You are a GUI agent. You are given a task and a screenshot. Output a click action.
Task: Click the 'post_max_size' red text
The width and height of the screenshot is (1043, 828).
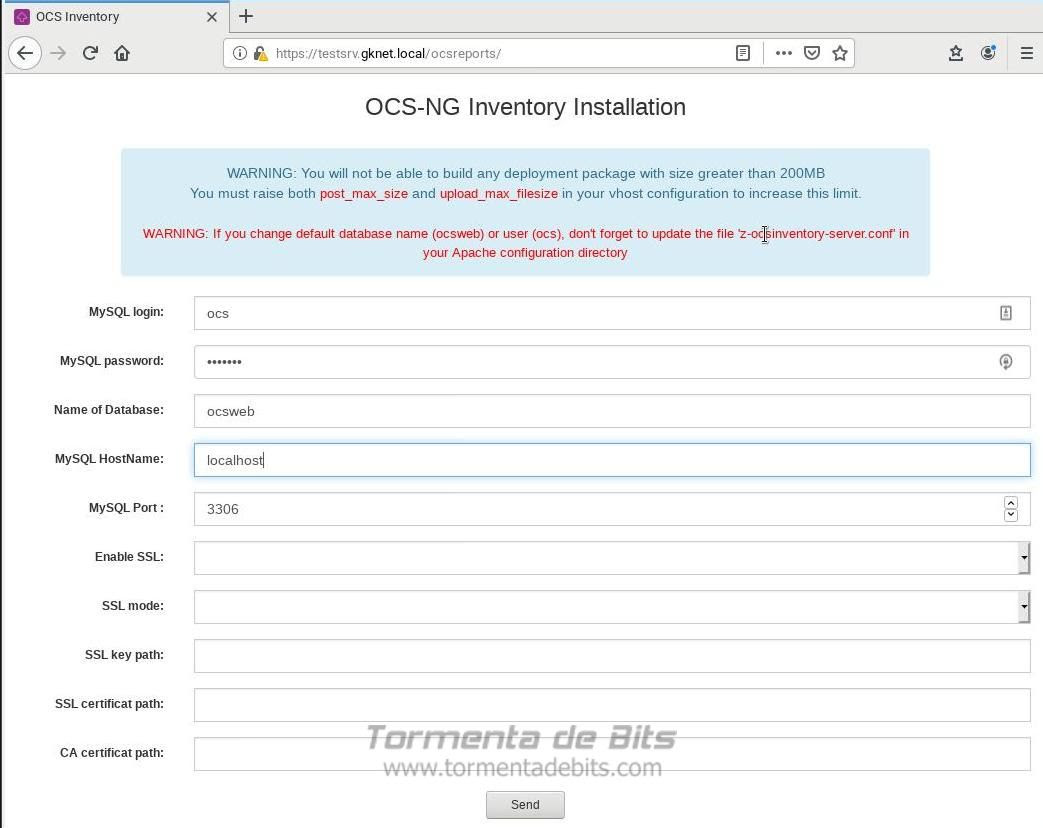364,194
